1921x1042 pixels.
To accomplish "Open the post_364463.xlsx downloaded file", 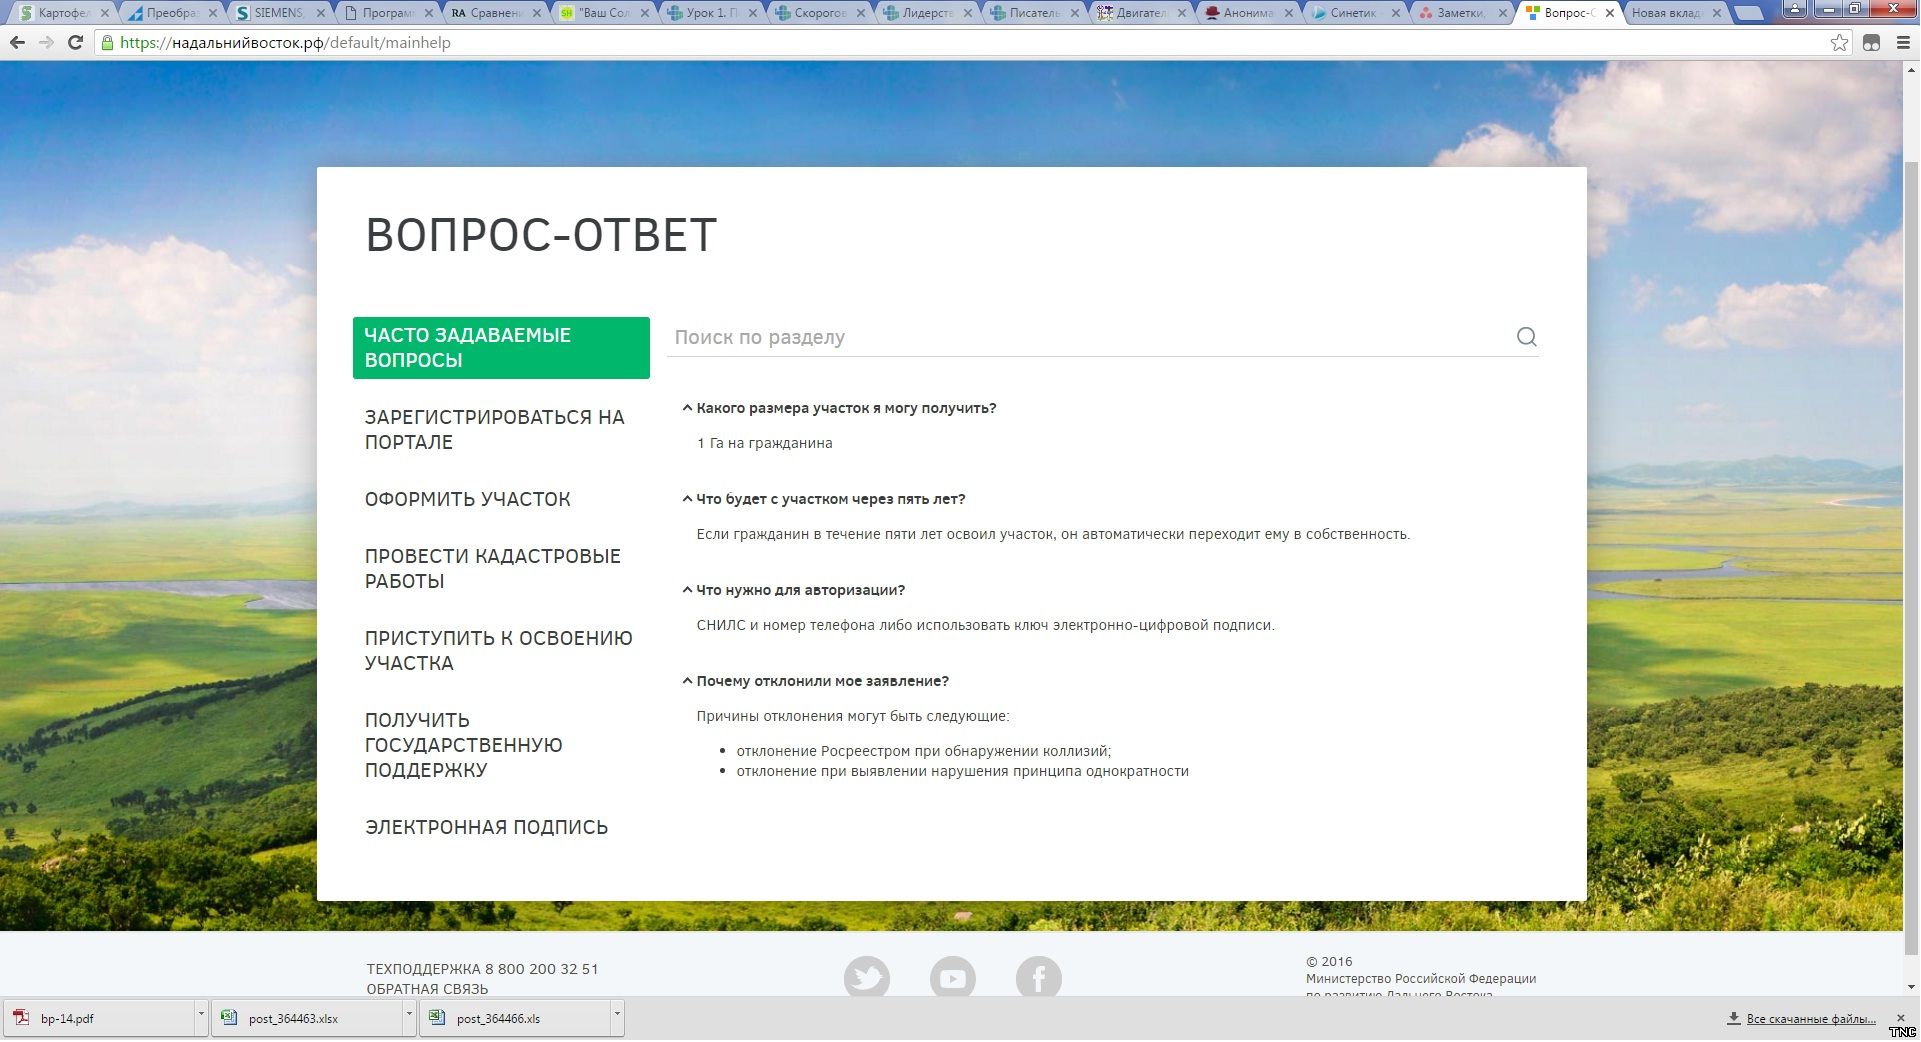I will 308,1019.
